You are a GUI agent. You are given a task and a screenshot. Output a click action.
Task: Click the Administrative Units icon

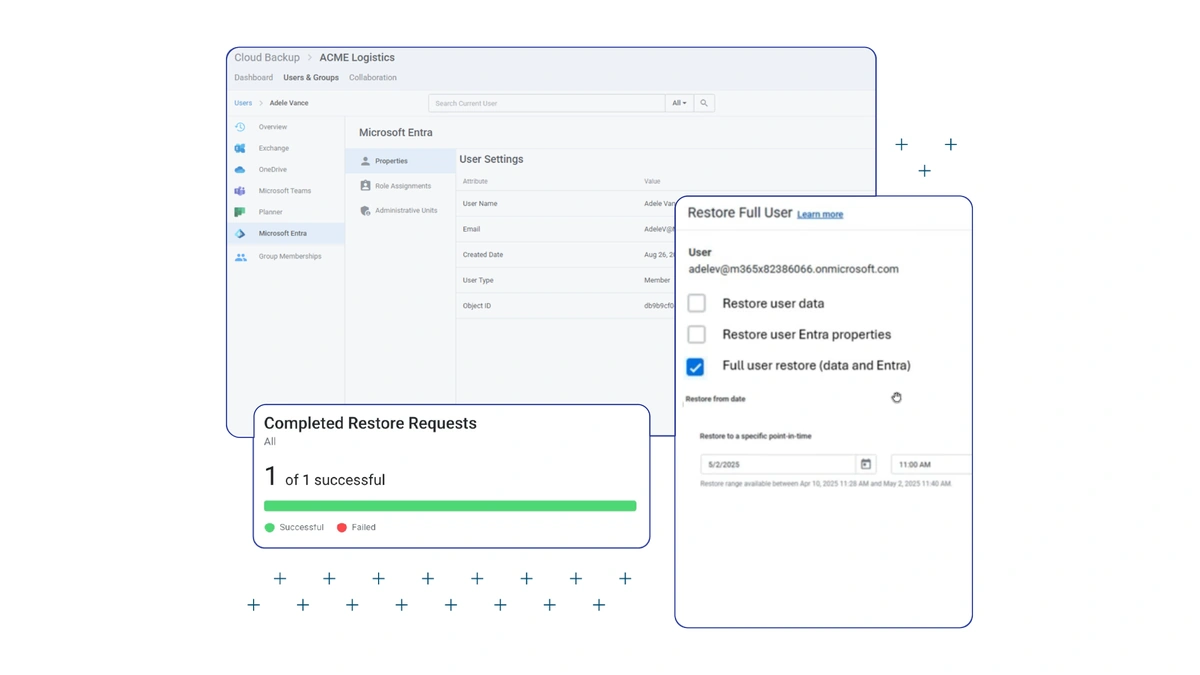pyautogui.click(x=365, y=211)
